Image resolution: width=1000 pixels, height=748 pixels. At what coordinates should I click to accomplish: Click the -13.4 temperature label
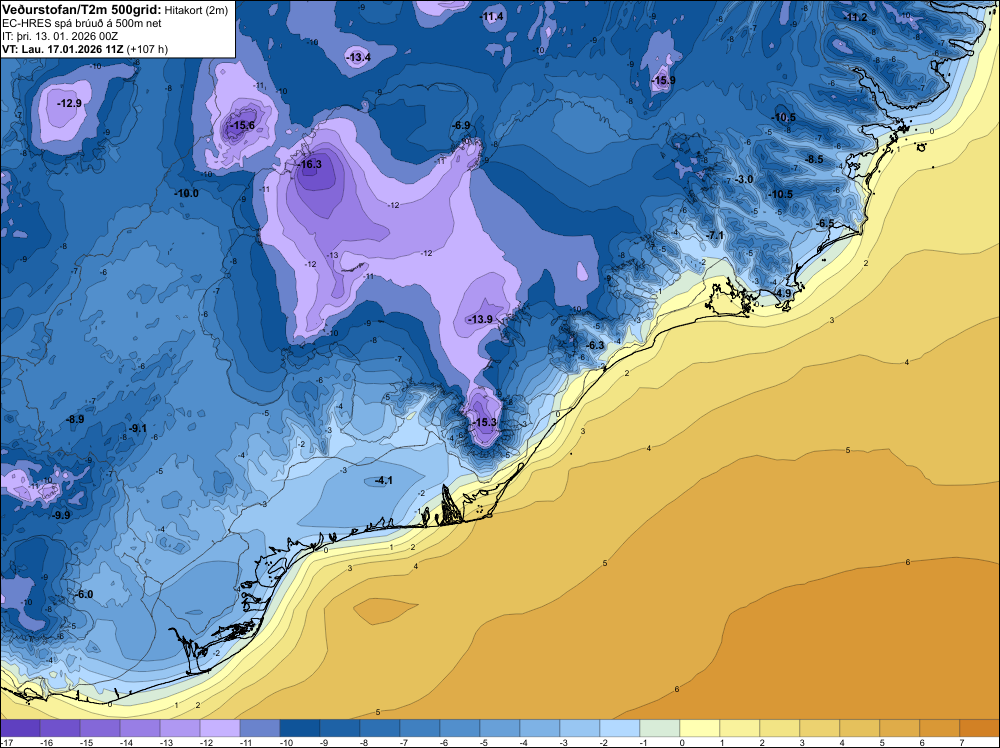358,57
